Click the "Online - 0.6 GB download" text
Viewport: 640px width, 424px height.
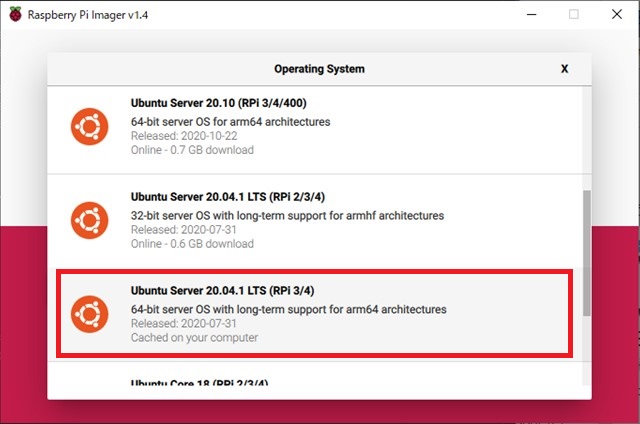(x=192, y=244)
